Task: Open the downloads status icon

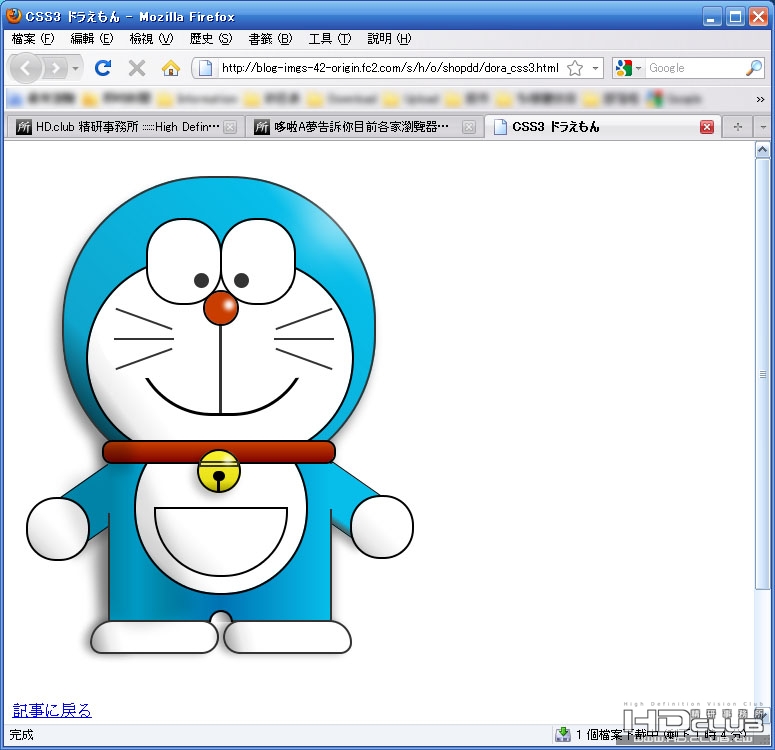Action: (563, 735)
